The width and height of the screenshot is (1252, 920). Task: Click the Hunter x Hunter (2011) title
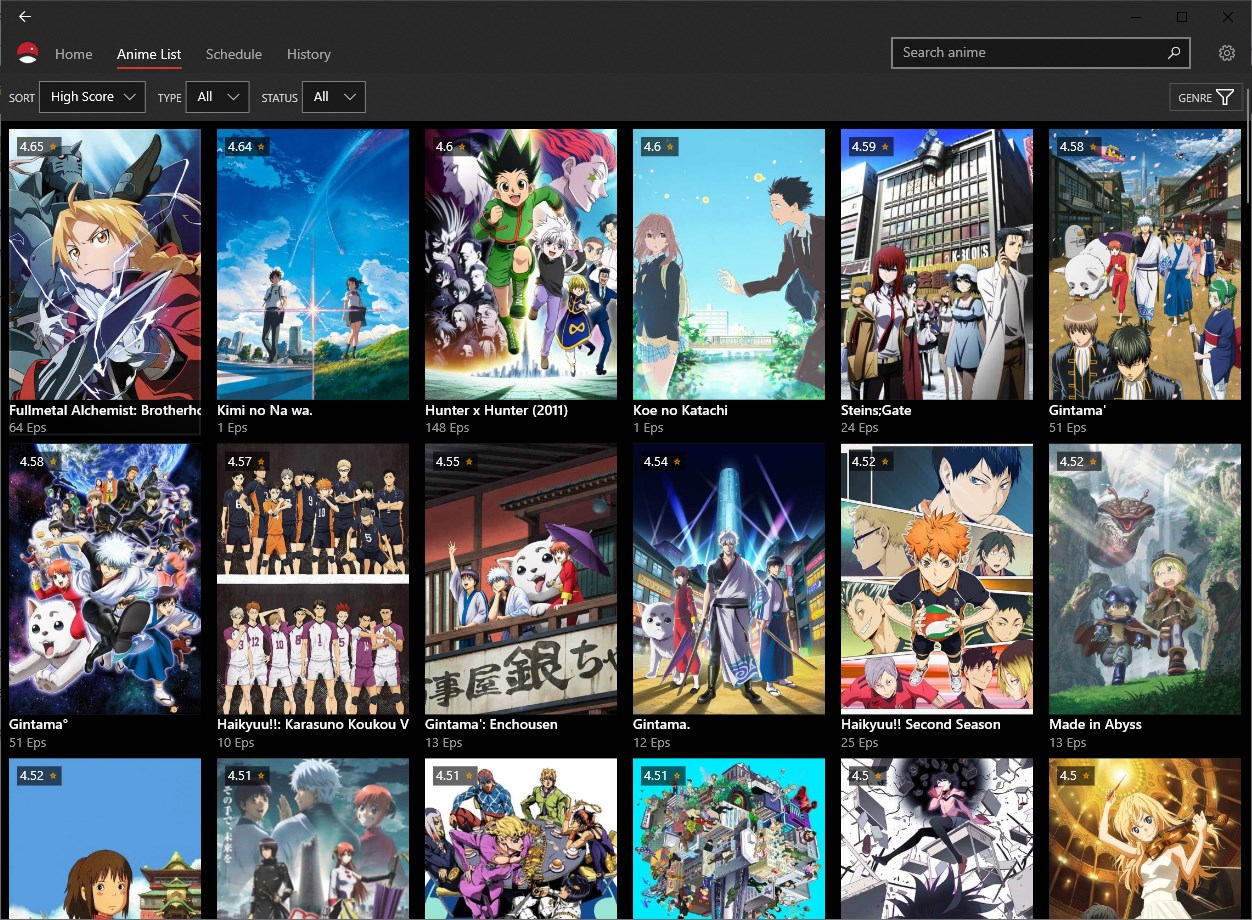496,410
